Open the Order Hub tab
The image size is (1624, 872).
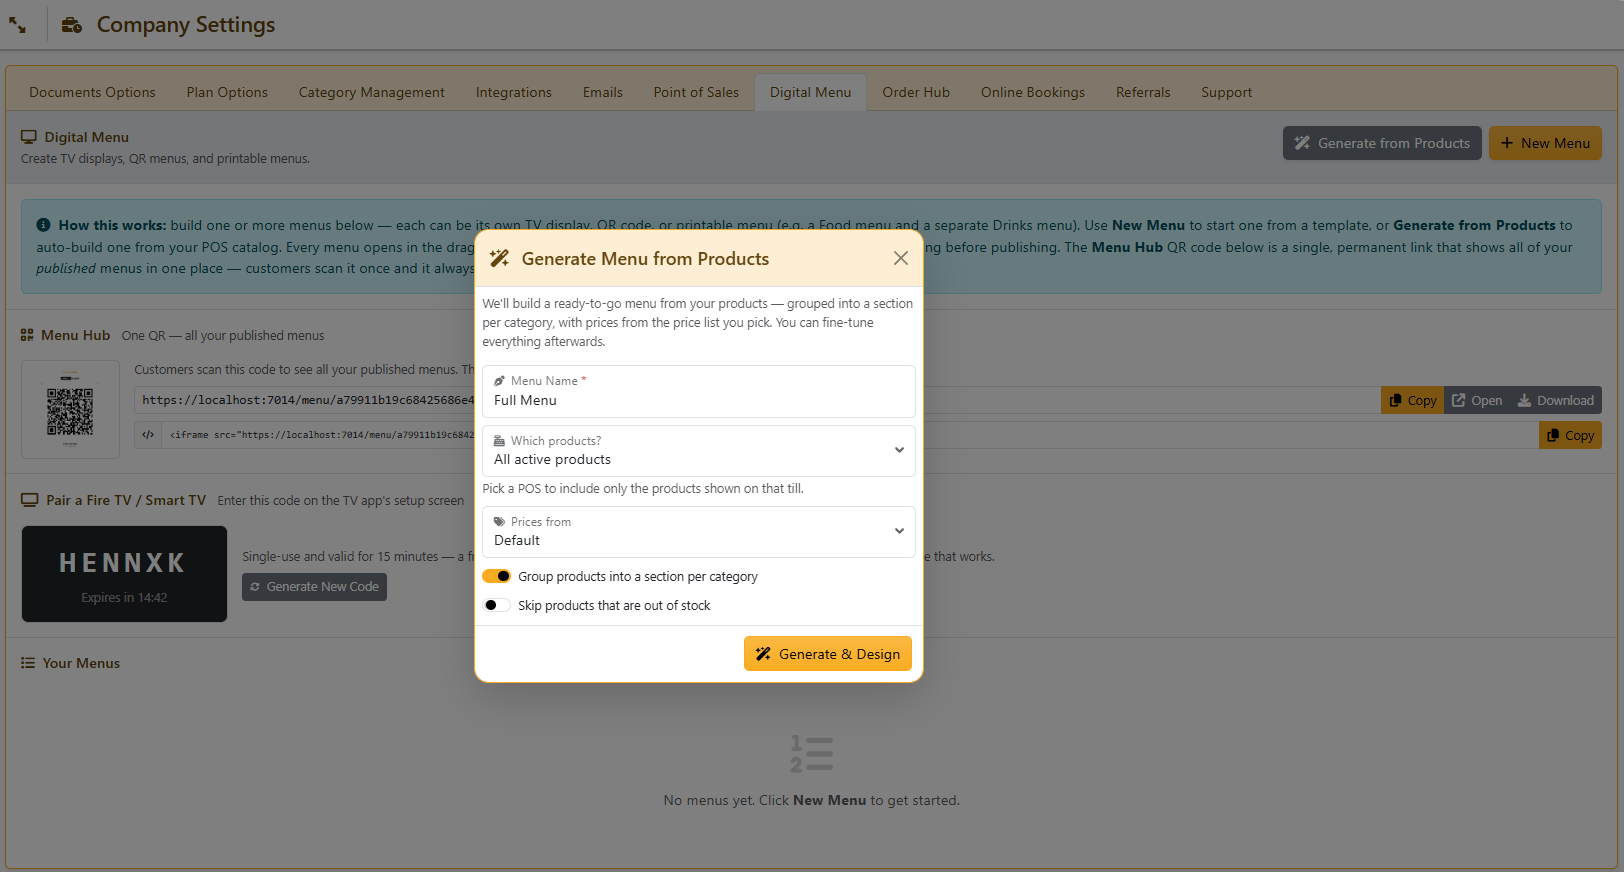(916, 92)
